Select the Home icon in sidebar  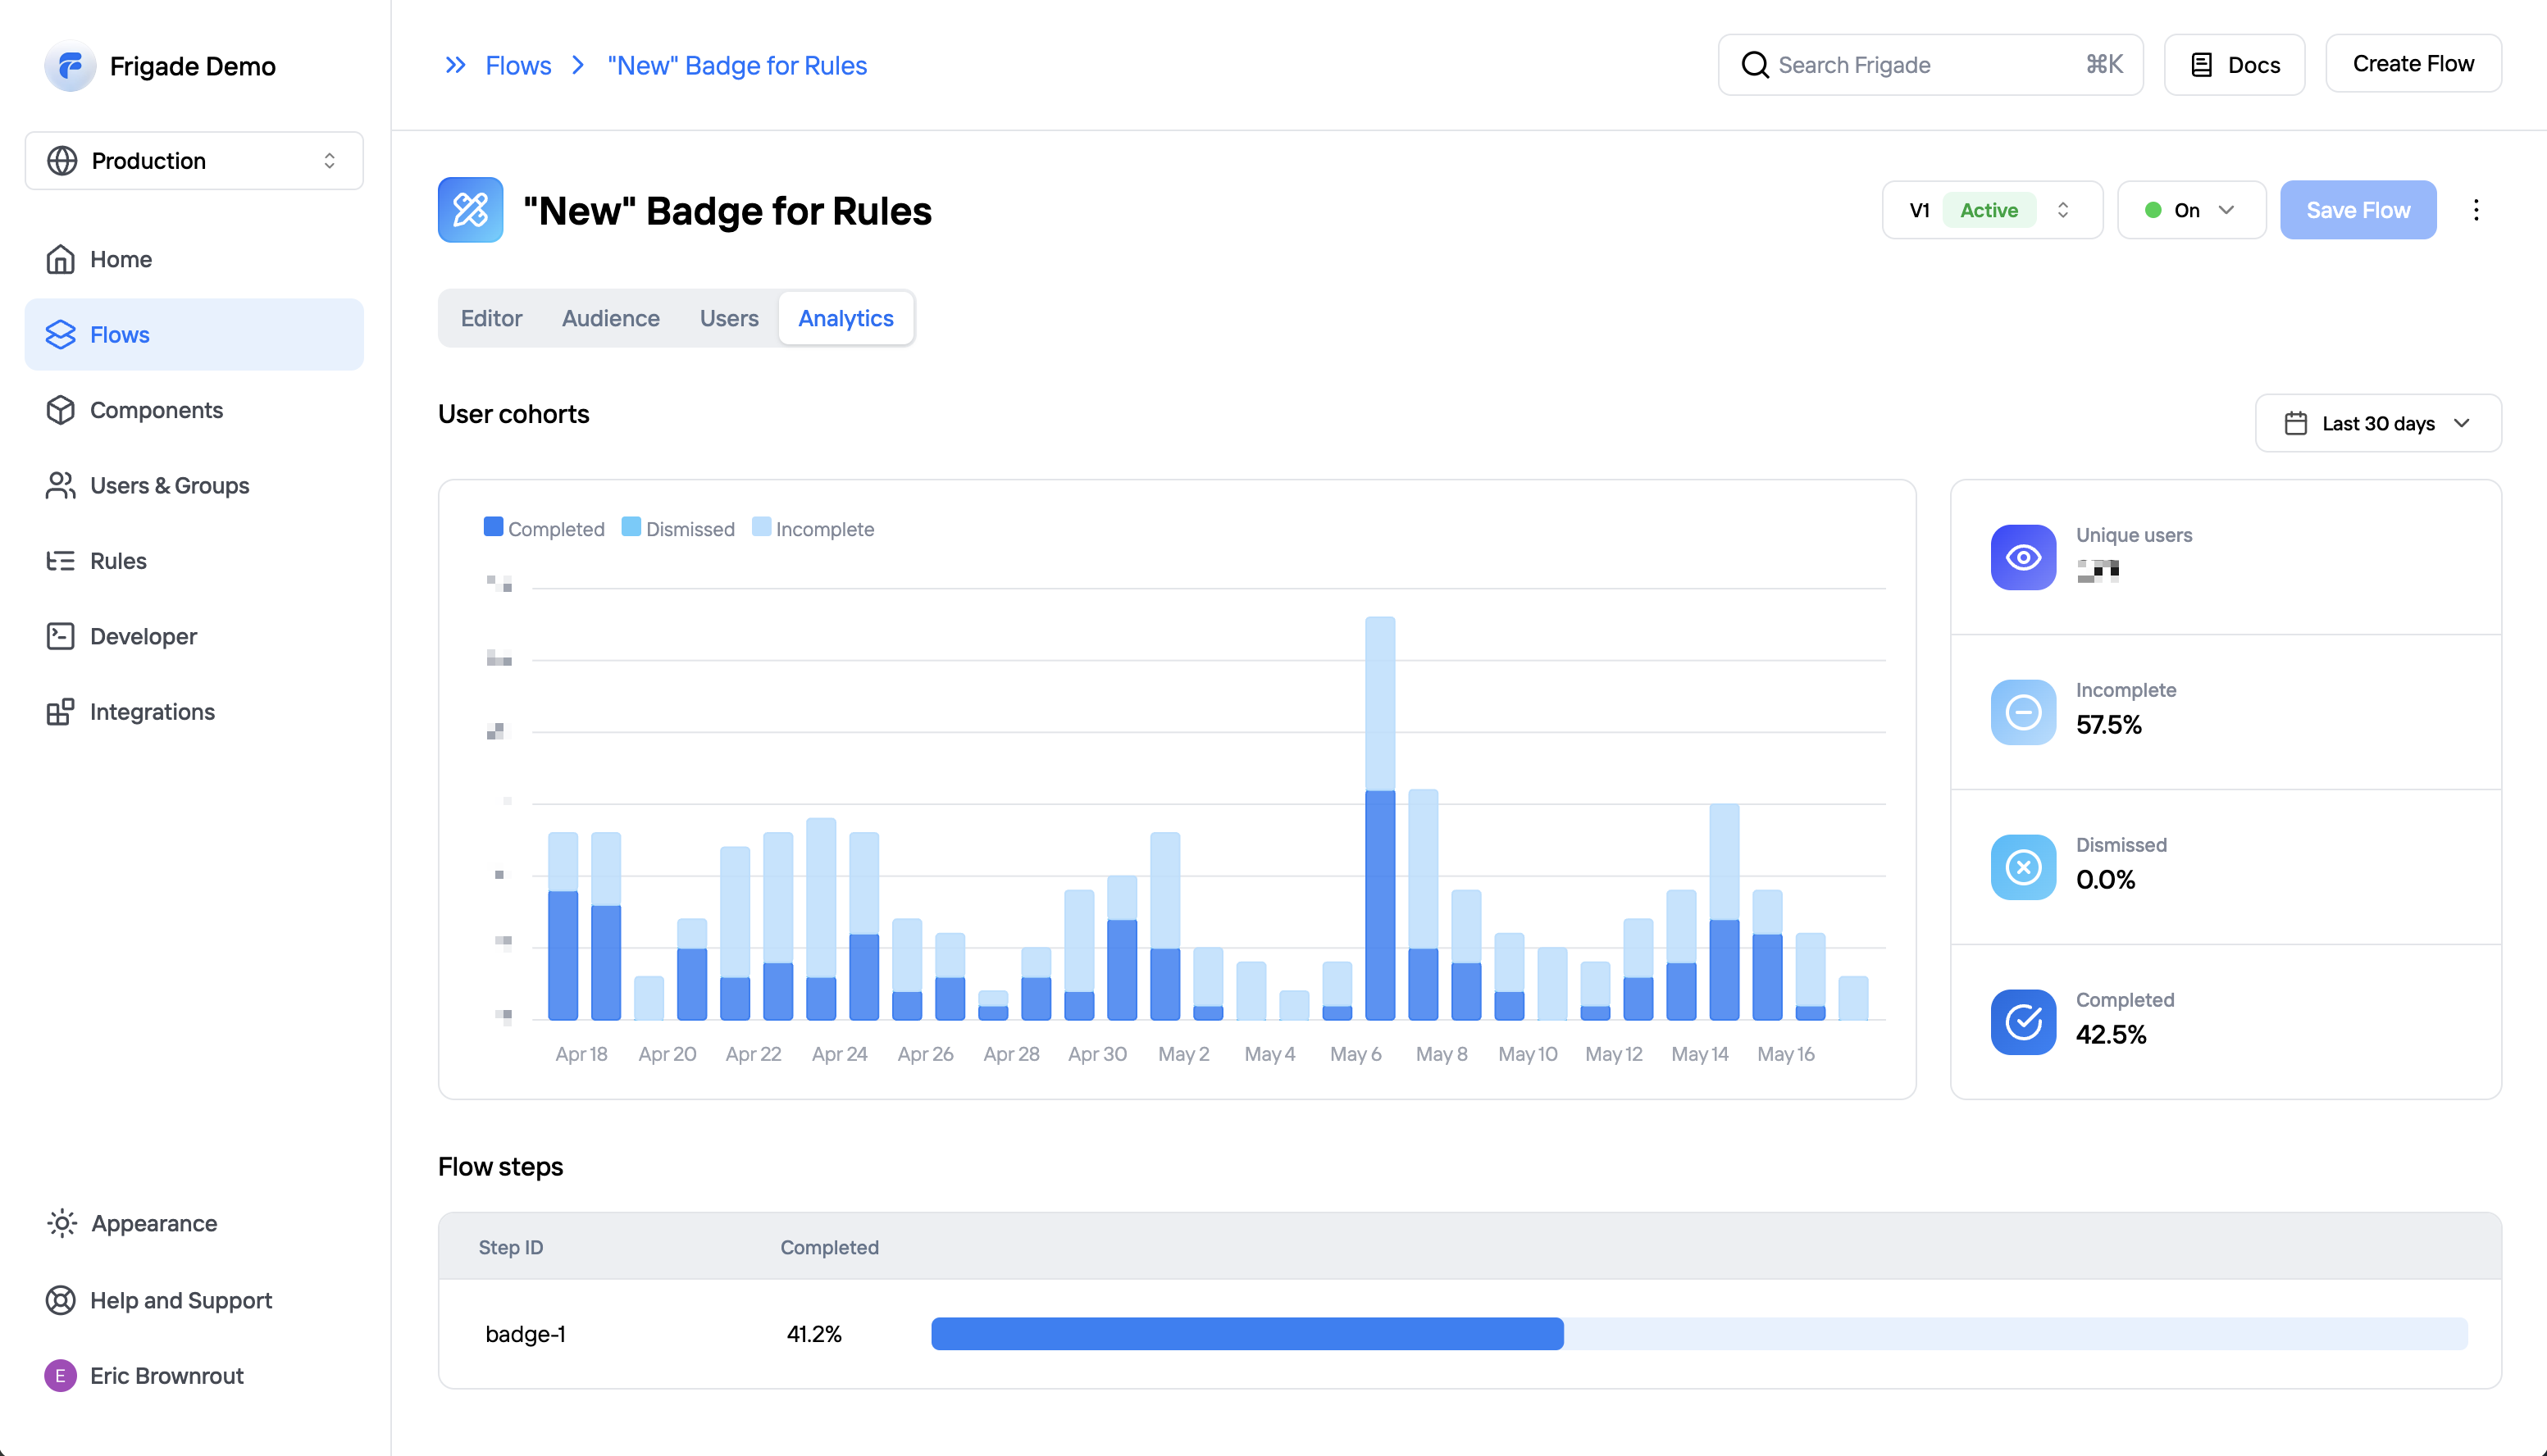tap(61, 259)
